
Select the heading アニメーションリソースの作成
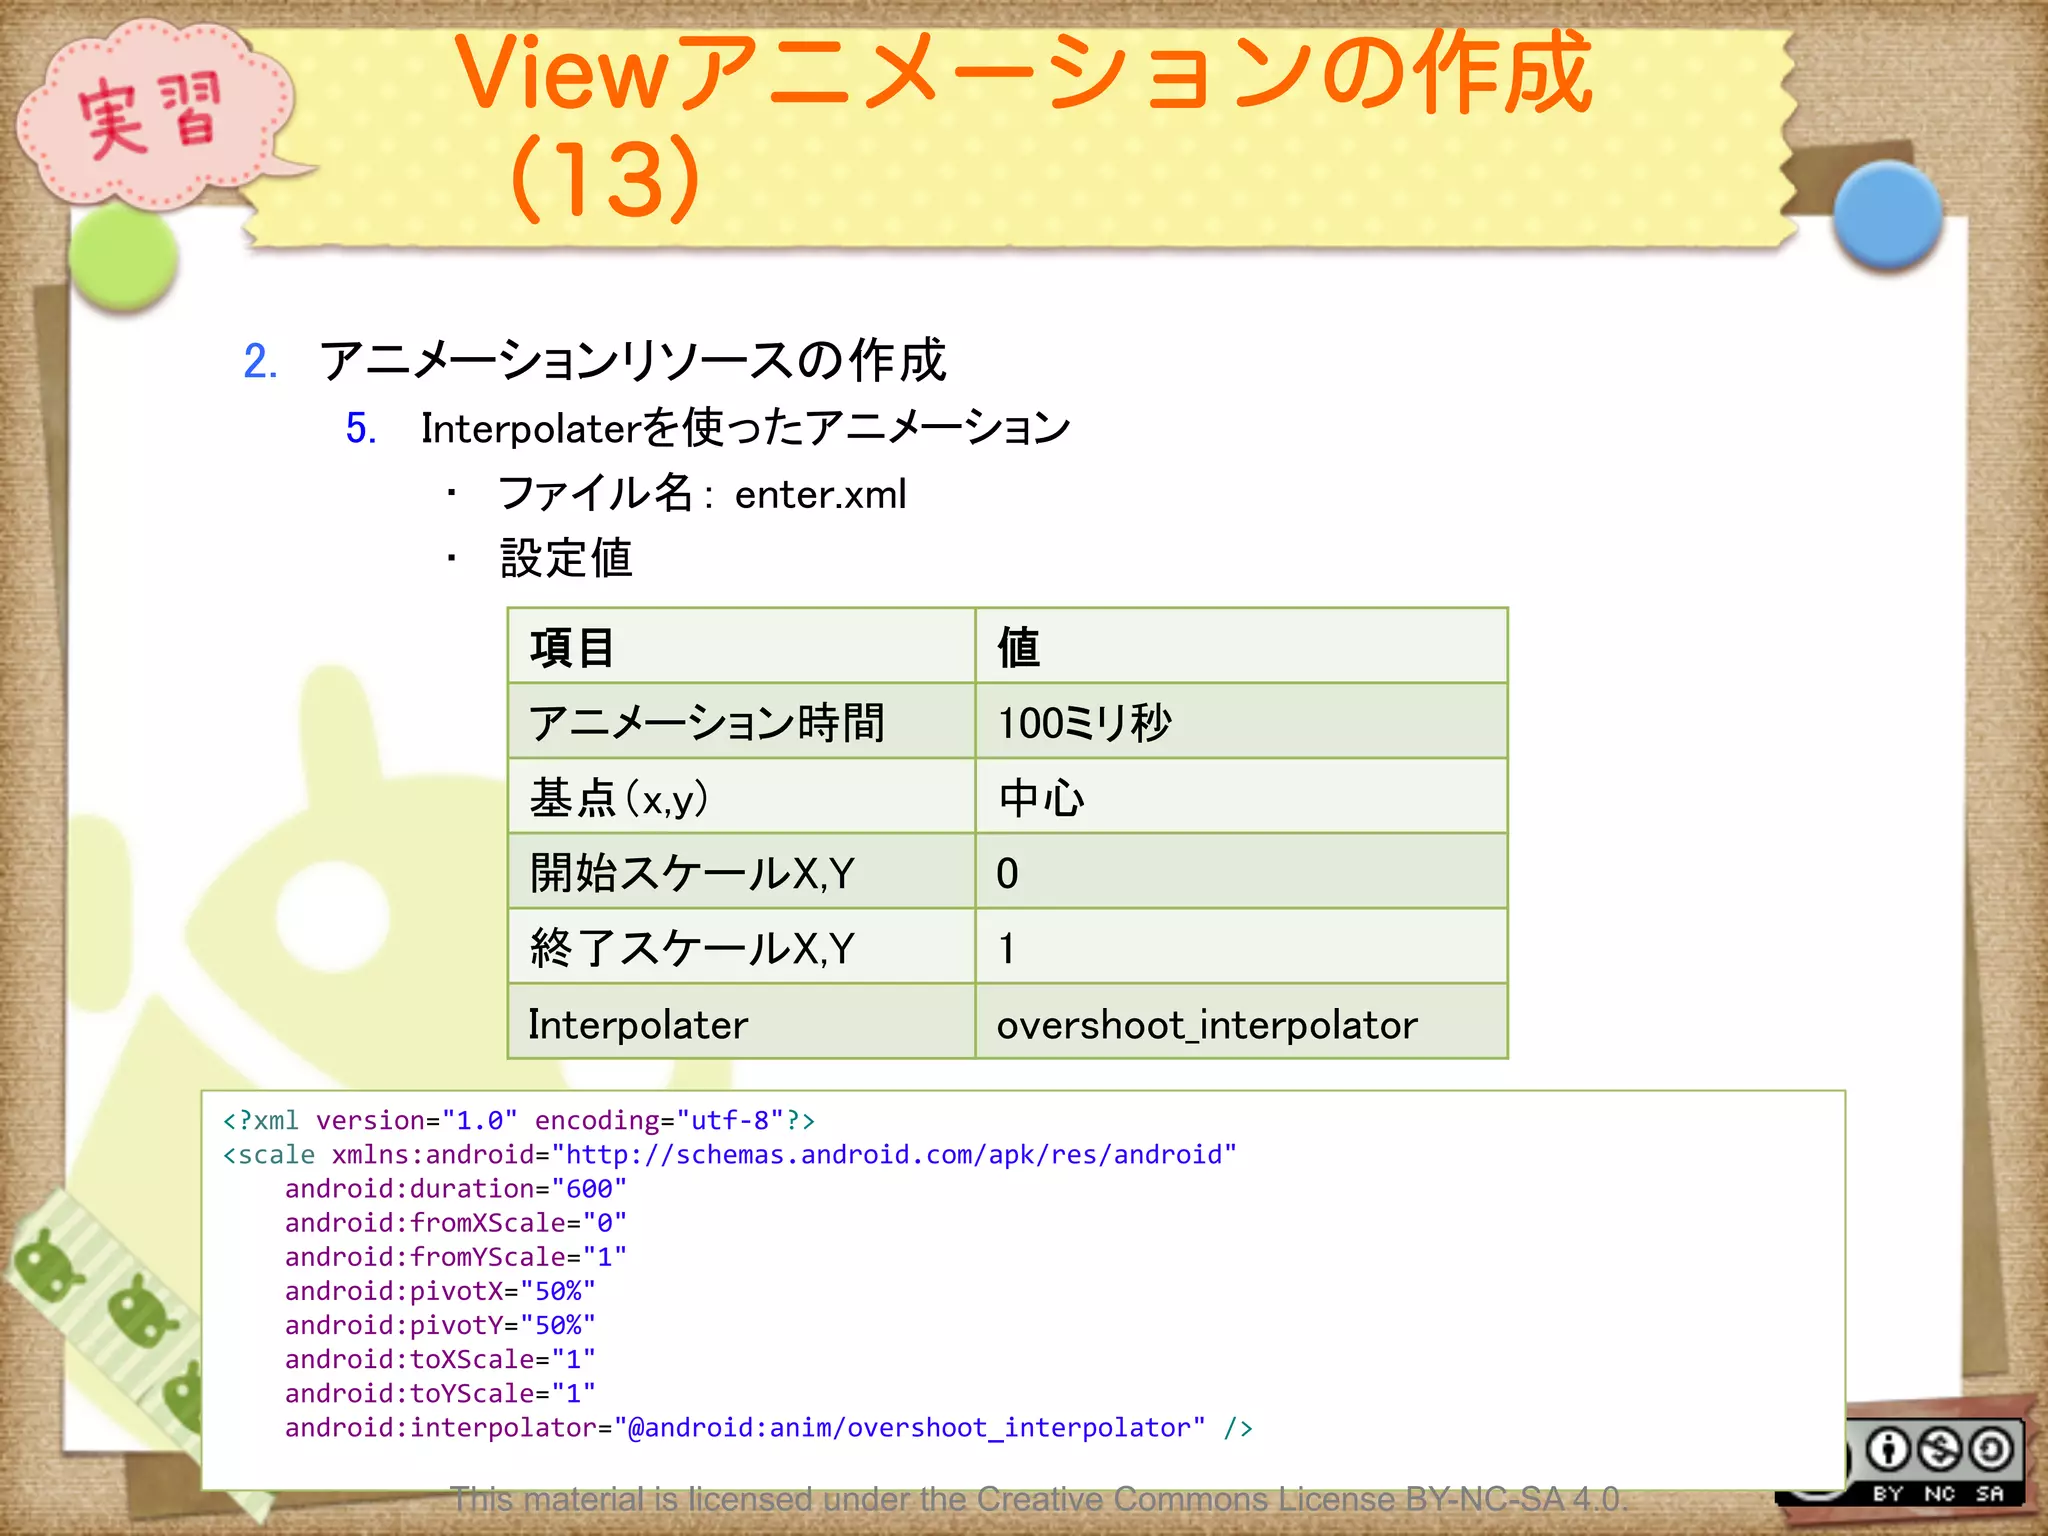click(x=632, y=361)
